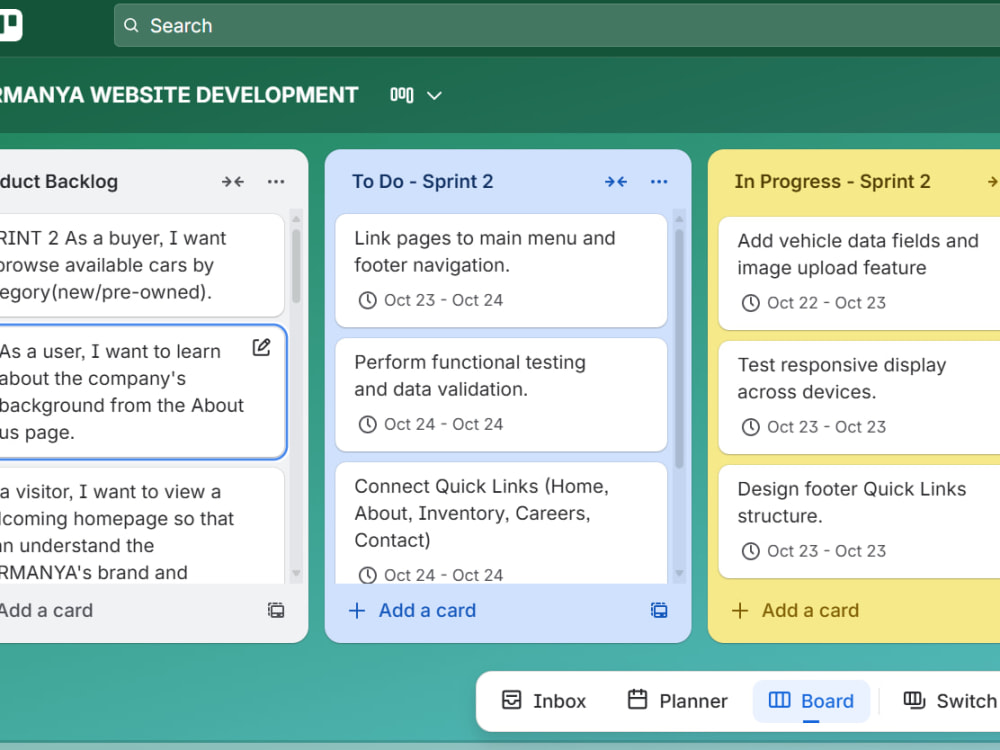Edit the About us page card with pencil icon
This screenshot has width=1000, height=750.
[261, 348]
